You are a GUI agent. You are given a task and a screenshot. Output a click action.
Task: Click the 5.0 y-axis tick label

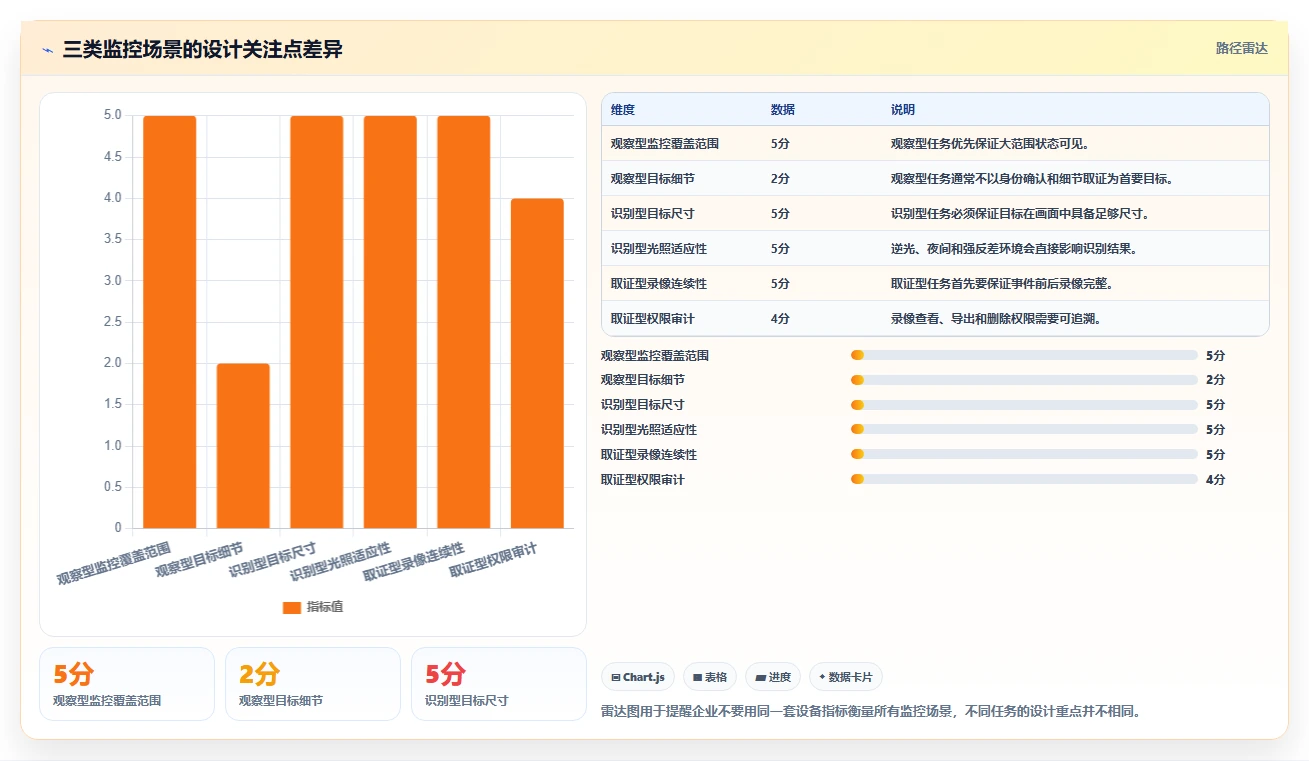point(113,115)
